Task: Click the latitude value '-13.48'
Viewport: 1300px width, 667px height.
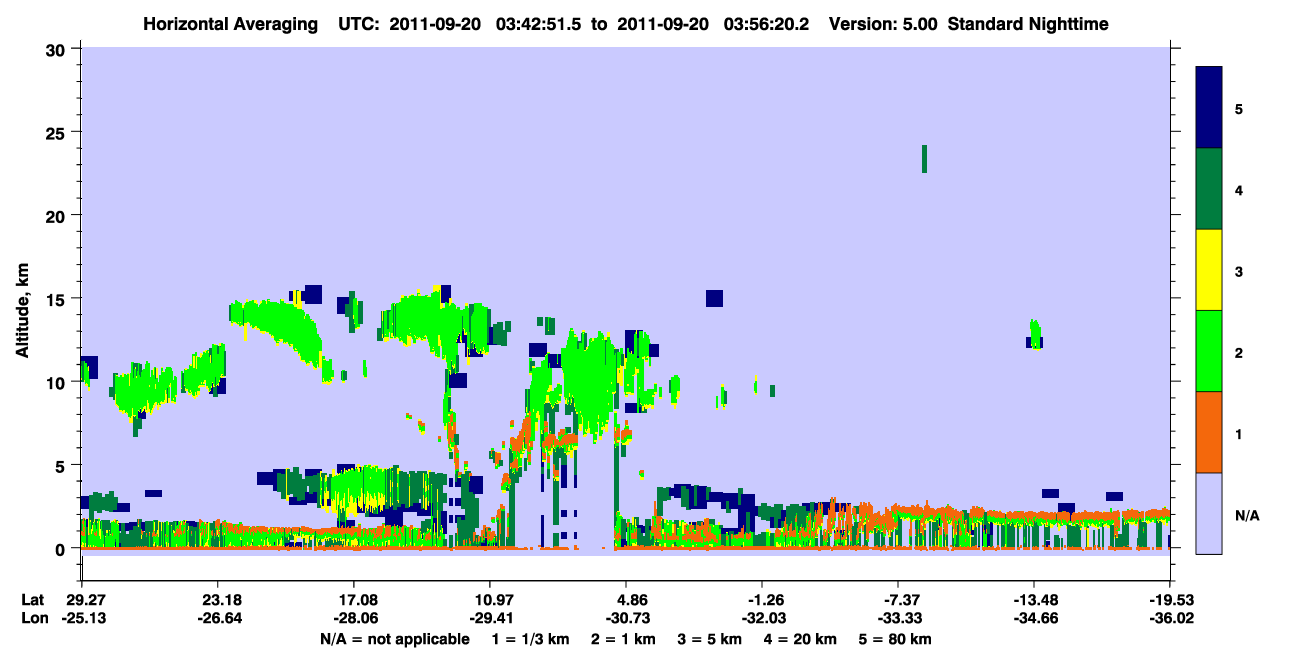Action: [x=1034, y=600]
